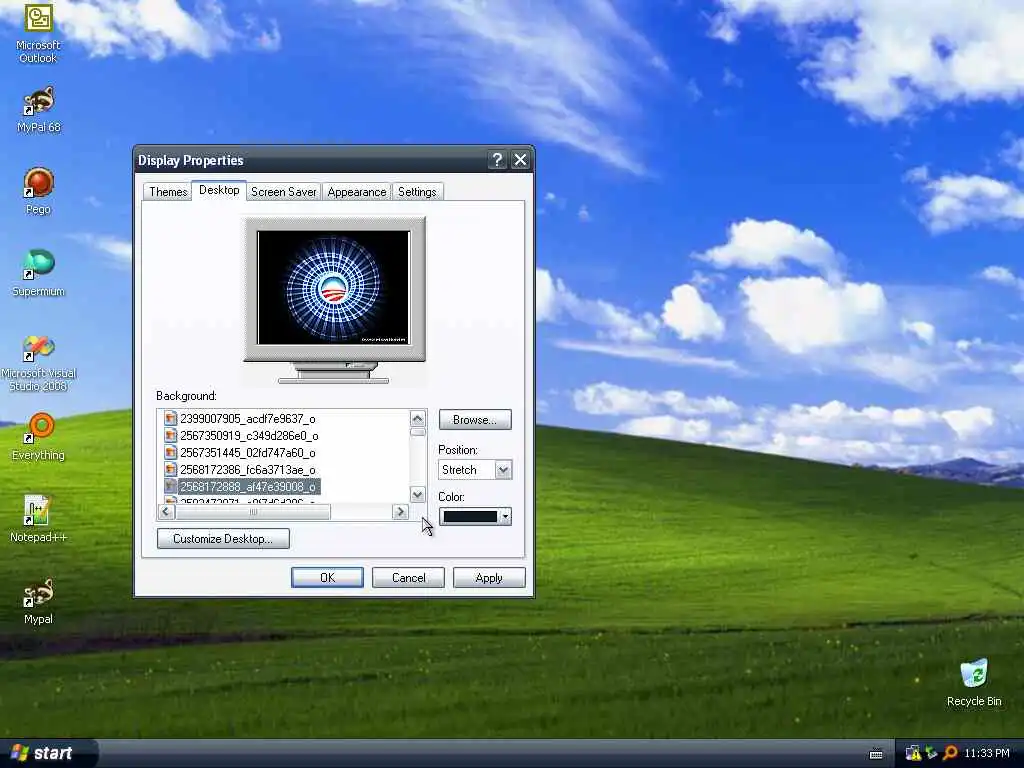This screenshot has width=1024, height=768.
Task: Select background 2567350919_c349d286e0_o
Action: click(x=249, y=436)
